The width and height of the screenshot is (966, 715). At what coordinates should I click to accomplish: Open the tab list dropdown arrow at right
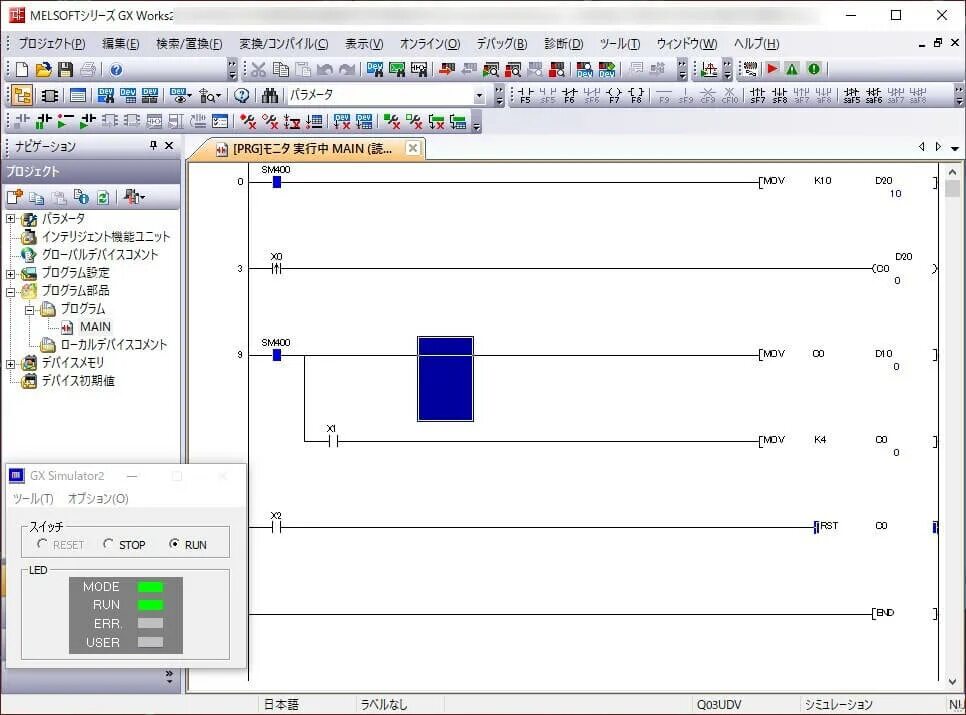[x=954, y=148]
